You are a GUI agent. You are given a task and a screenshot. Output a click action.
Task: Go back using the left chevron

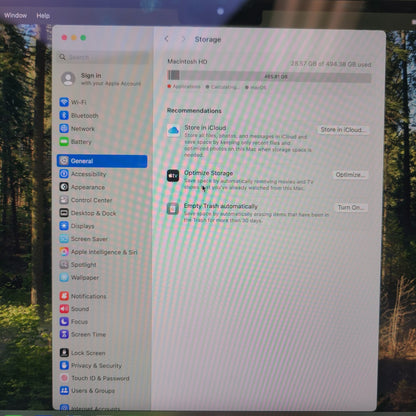tap(167, 39)
